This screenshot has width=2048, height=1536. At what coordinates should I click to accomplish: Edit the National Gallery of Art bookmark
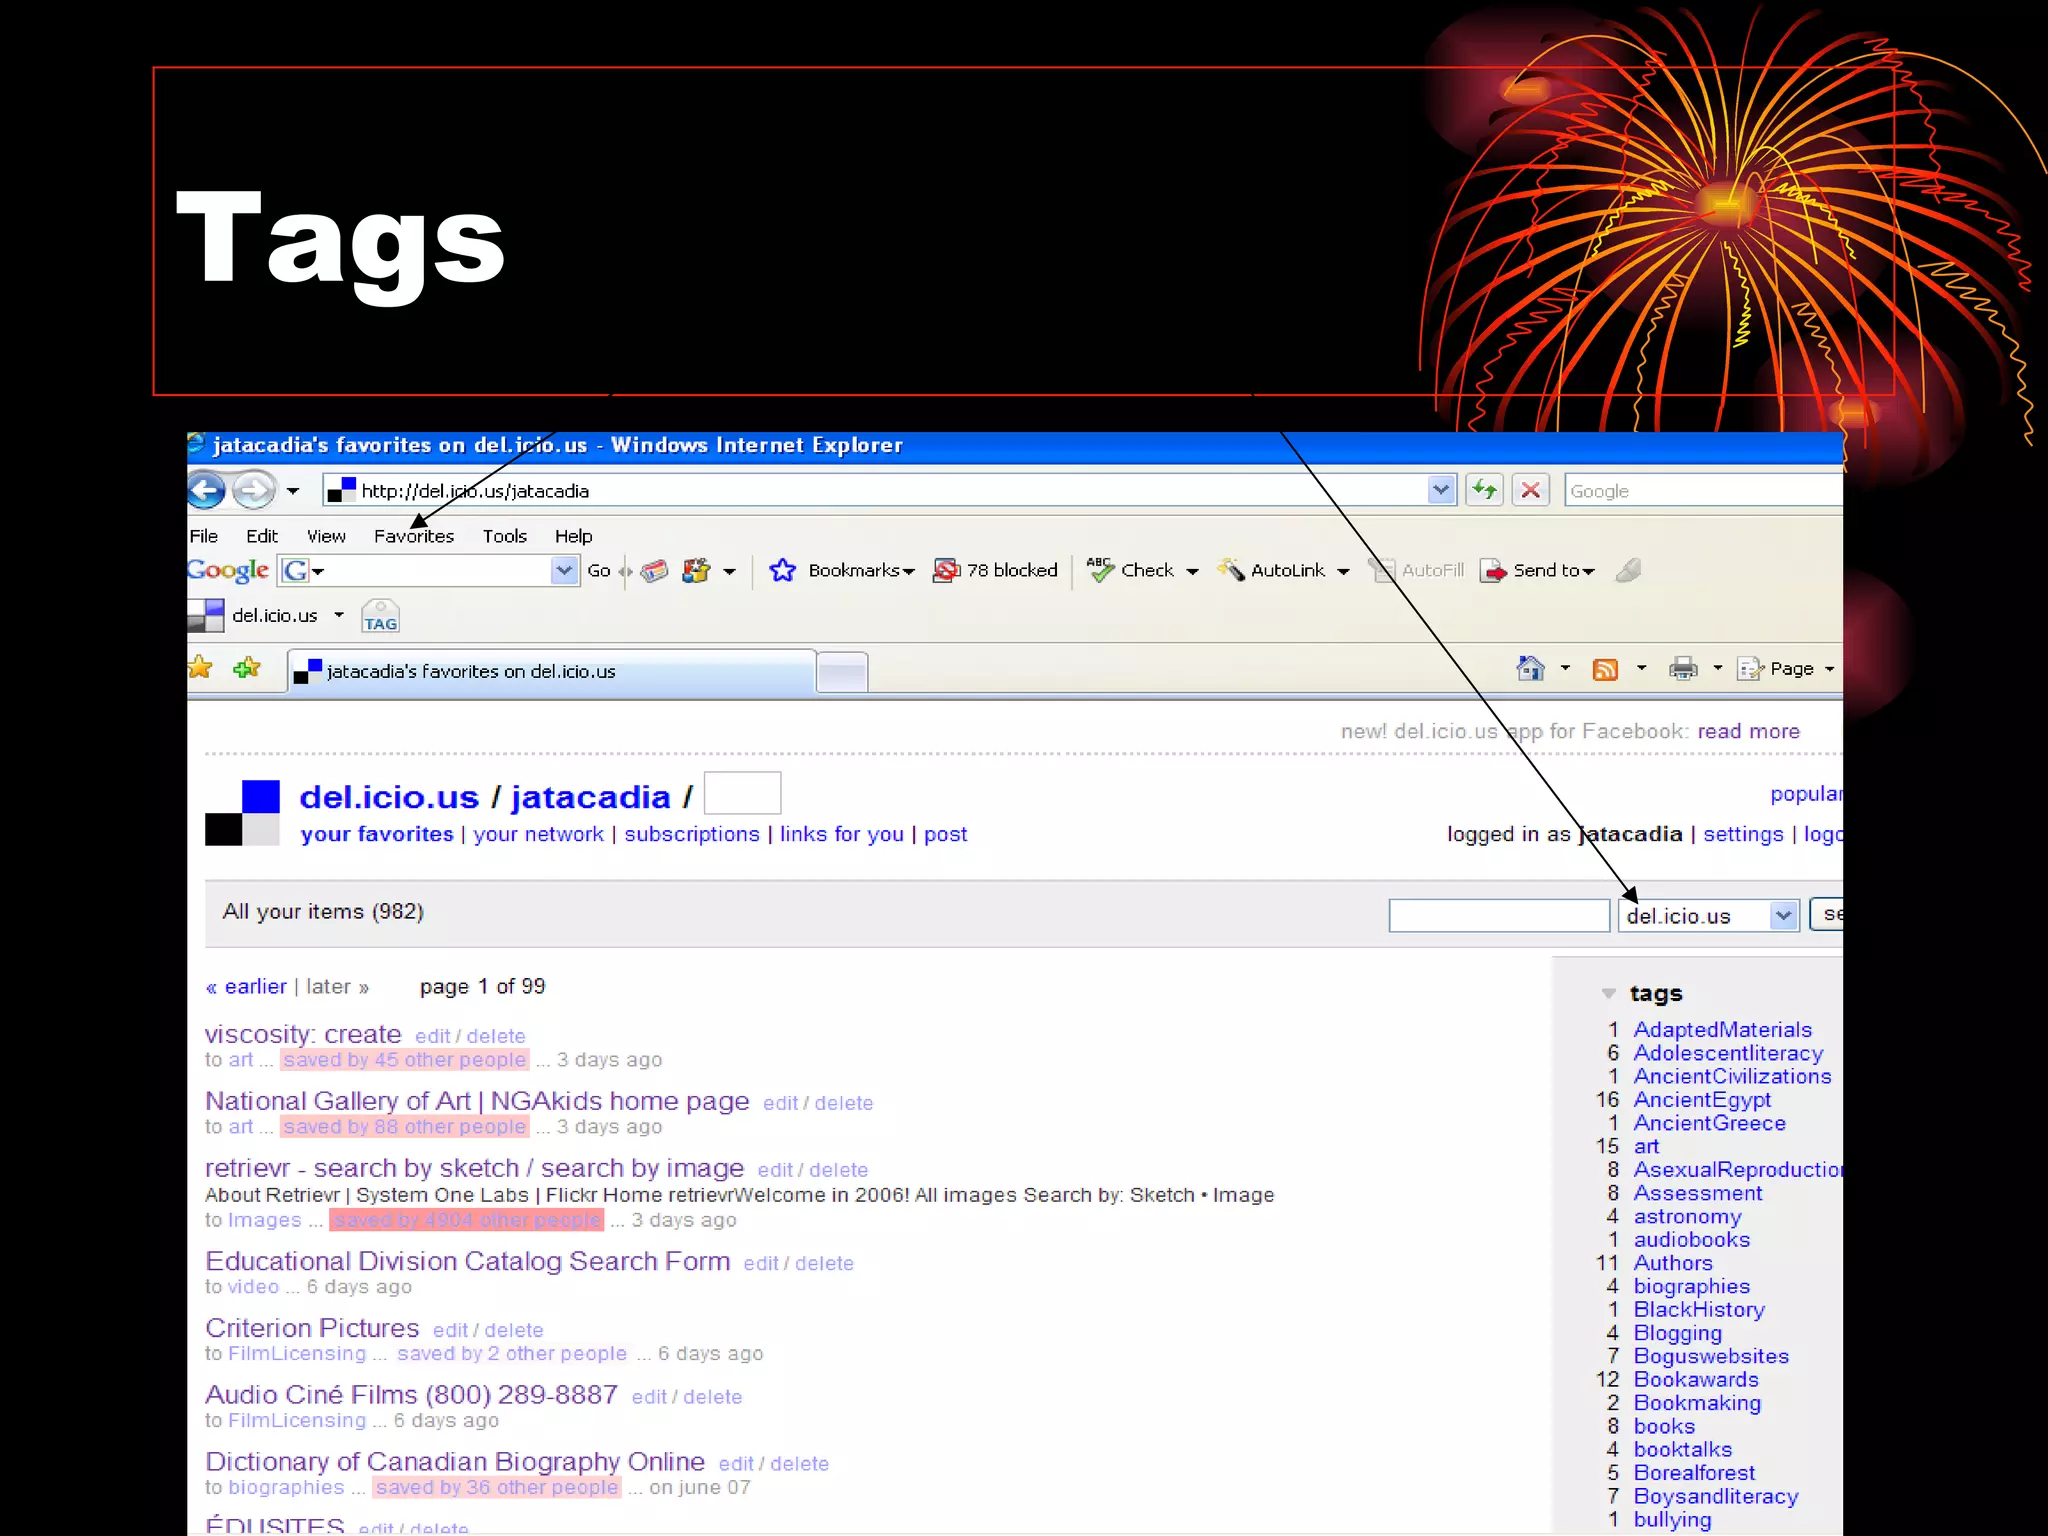[780, 1103]
